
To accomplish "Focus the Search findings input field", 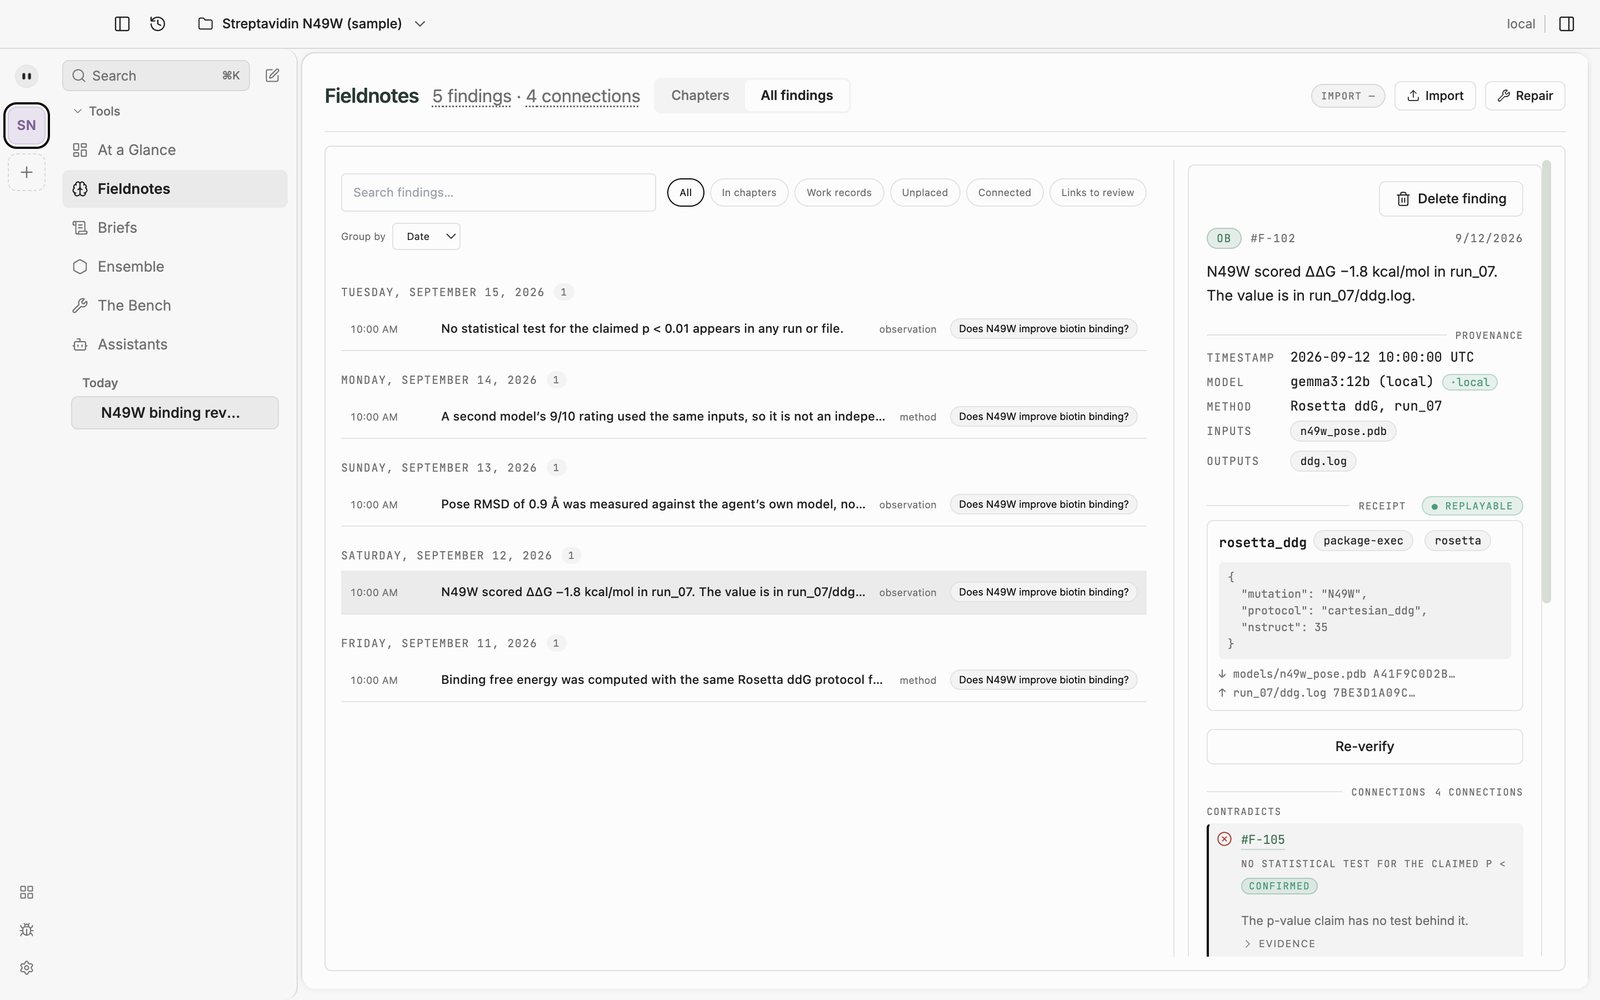I will click(x=498, y=193).
